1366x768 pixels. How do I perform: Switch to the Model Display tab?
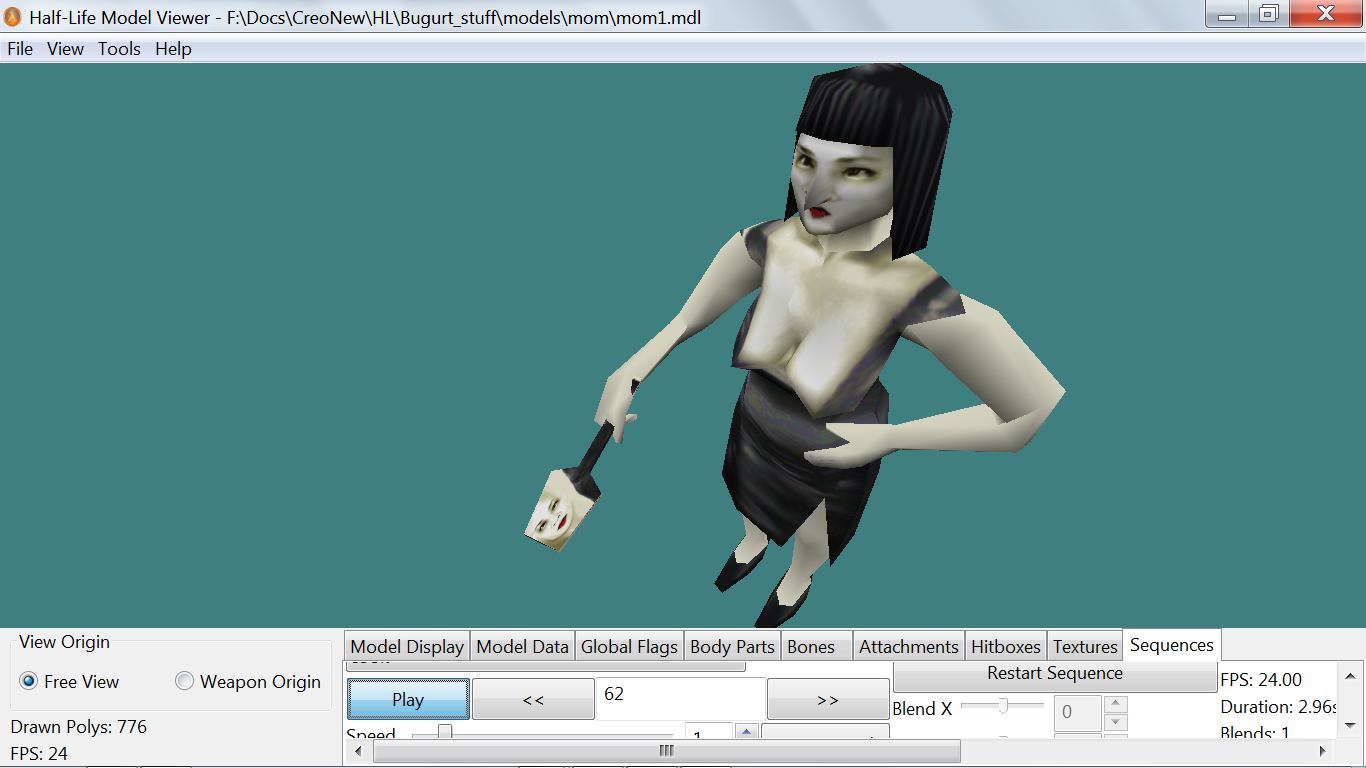[407, 647]
